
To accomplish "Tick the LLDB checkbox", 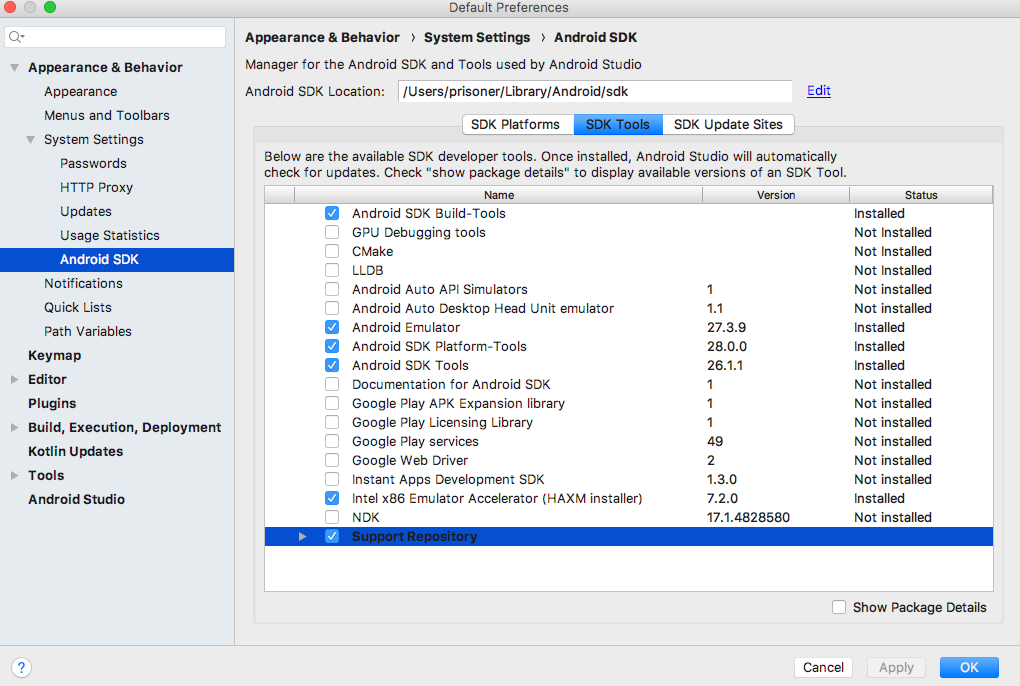I will [332, 270].
